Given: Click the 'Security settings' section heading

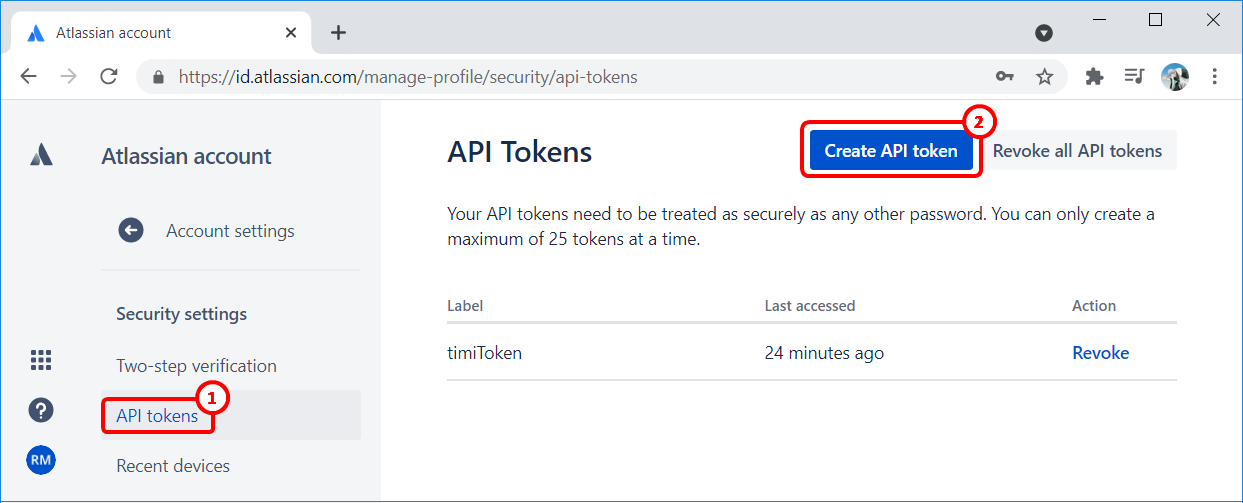Looking at the screenshot, I should coord(181,314).
